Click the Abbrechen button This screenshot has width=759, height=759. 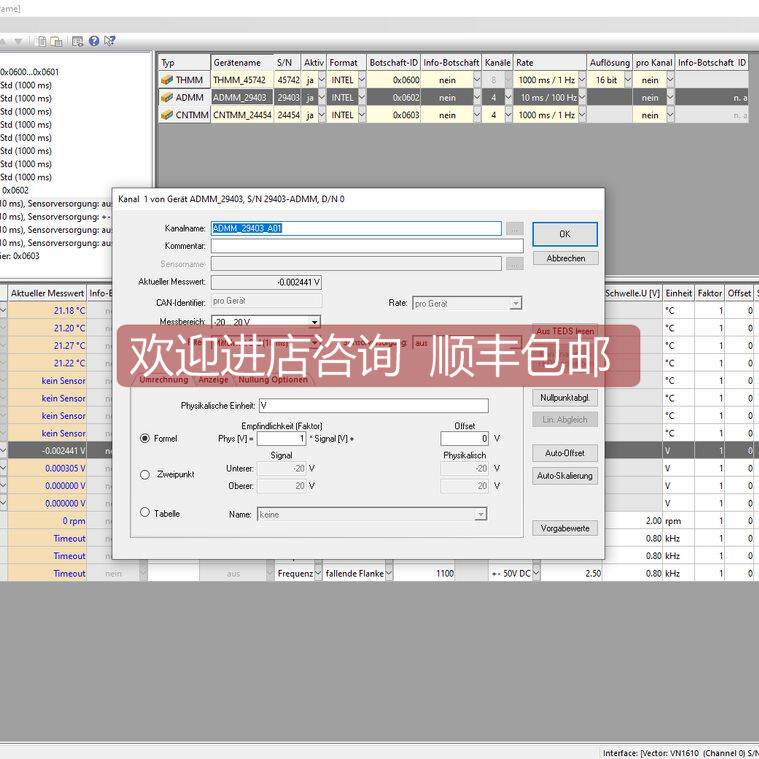pos(565,258)
